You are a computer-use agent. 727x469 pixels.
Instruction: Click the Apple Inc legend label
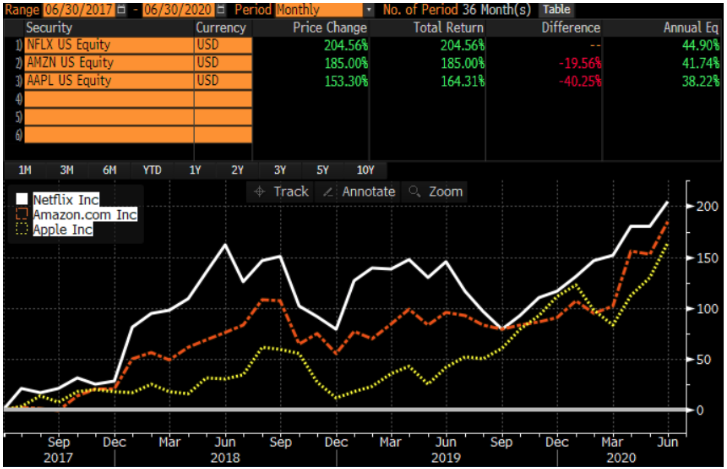point(63,229)
